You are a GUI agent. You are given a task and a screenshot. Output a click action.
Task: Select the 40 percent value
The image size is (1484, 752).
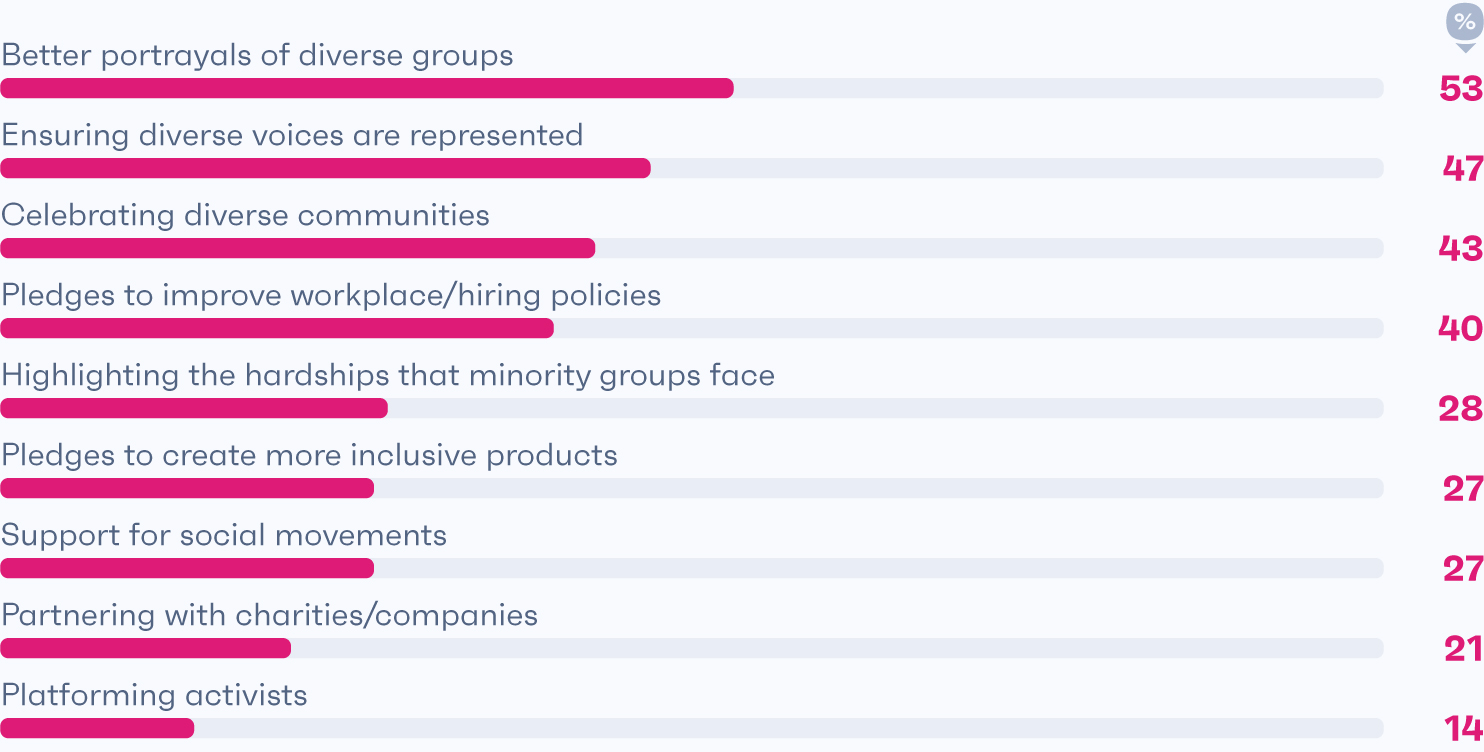(x=1461, y=329)
